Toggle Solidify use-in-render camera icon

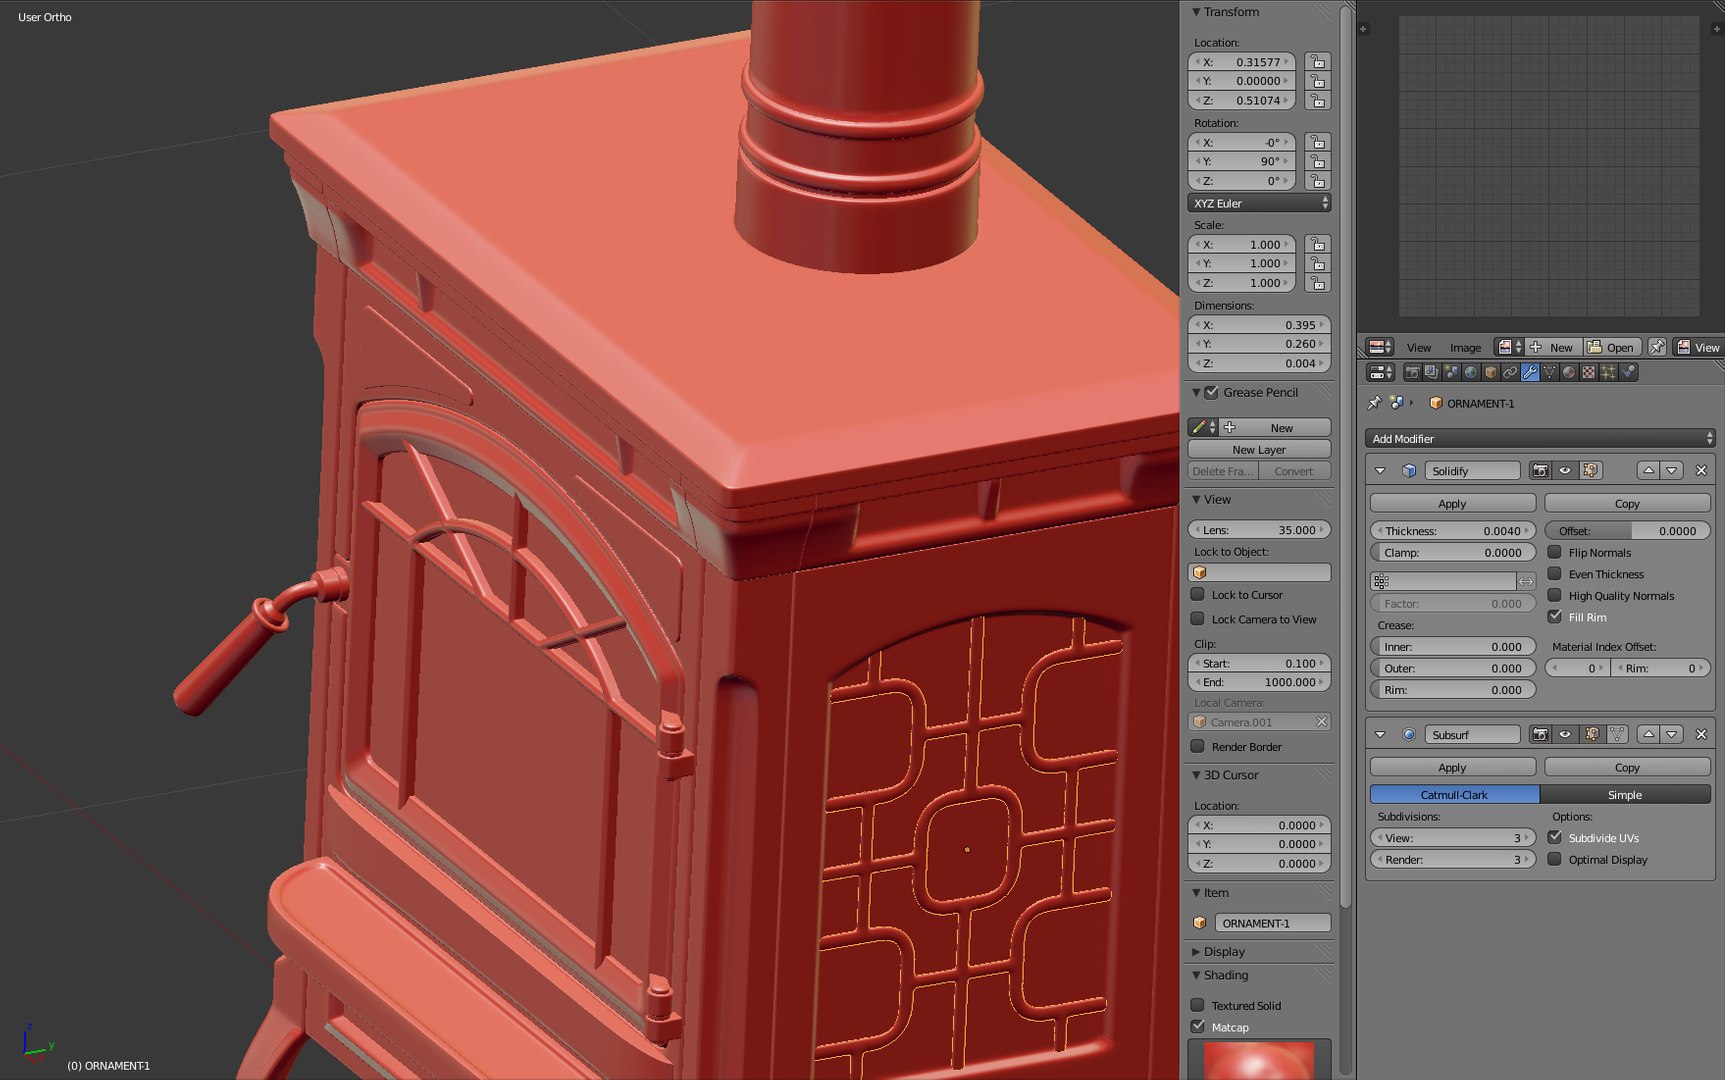pos(1540,470)
